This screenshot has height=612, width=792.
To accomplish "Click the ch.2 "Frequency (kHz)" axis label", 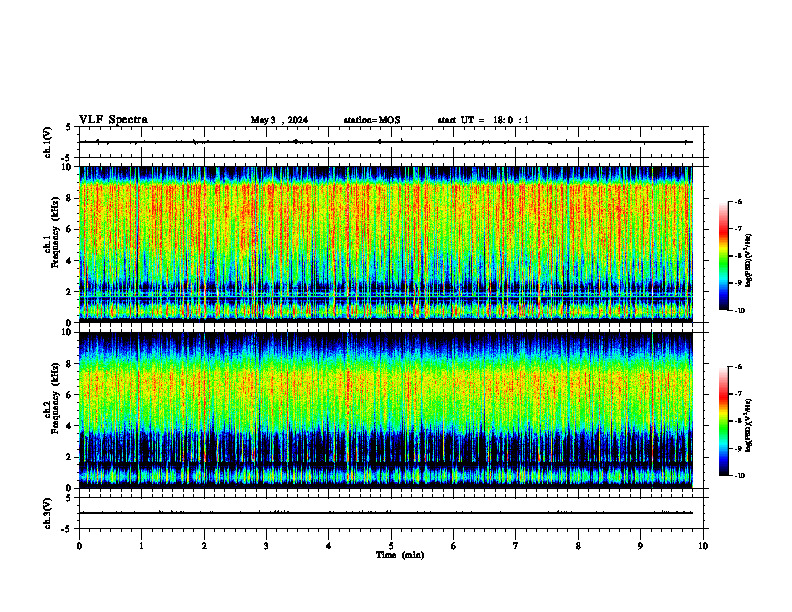I will click(x=56, y=398).
